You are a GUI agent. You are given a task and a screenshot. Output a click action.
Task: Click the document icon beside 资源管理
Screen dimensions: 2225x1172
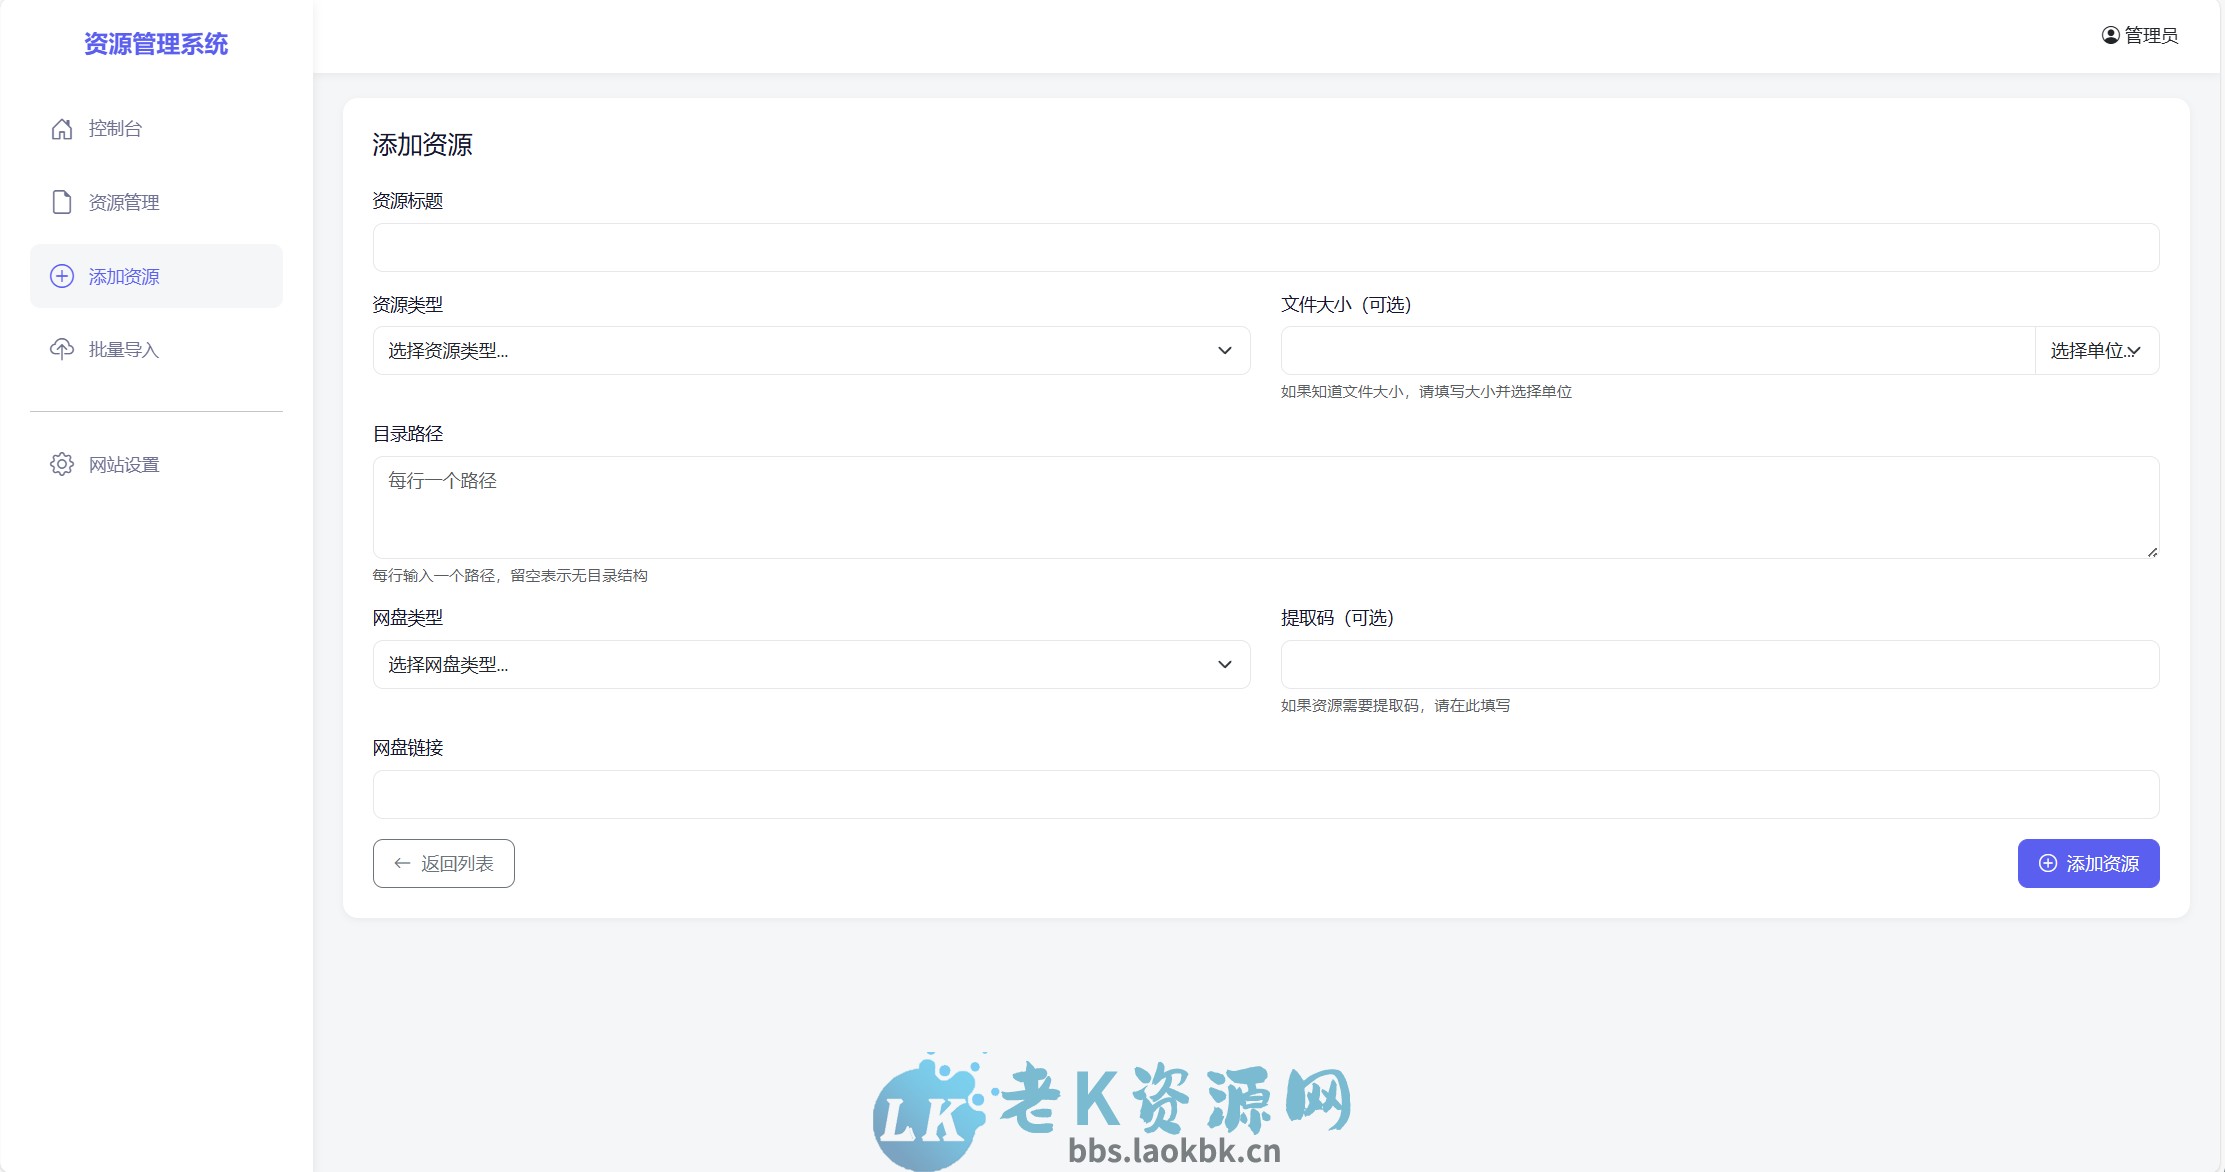(x=61, y=202)
